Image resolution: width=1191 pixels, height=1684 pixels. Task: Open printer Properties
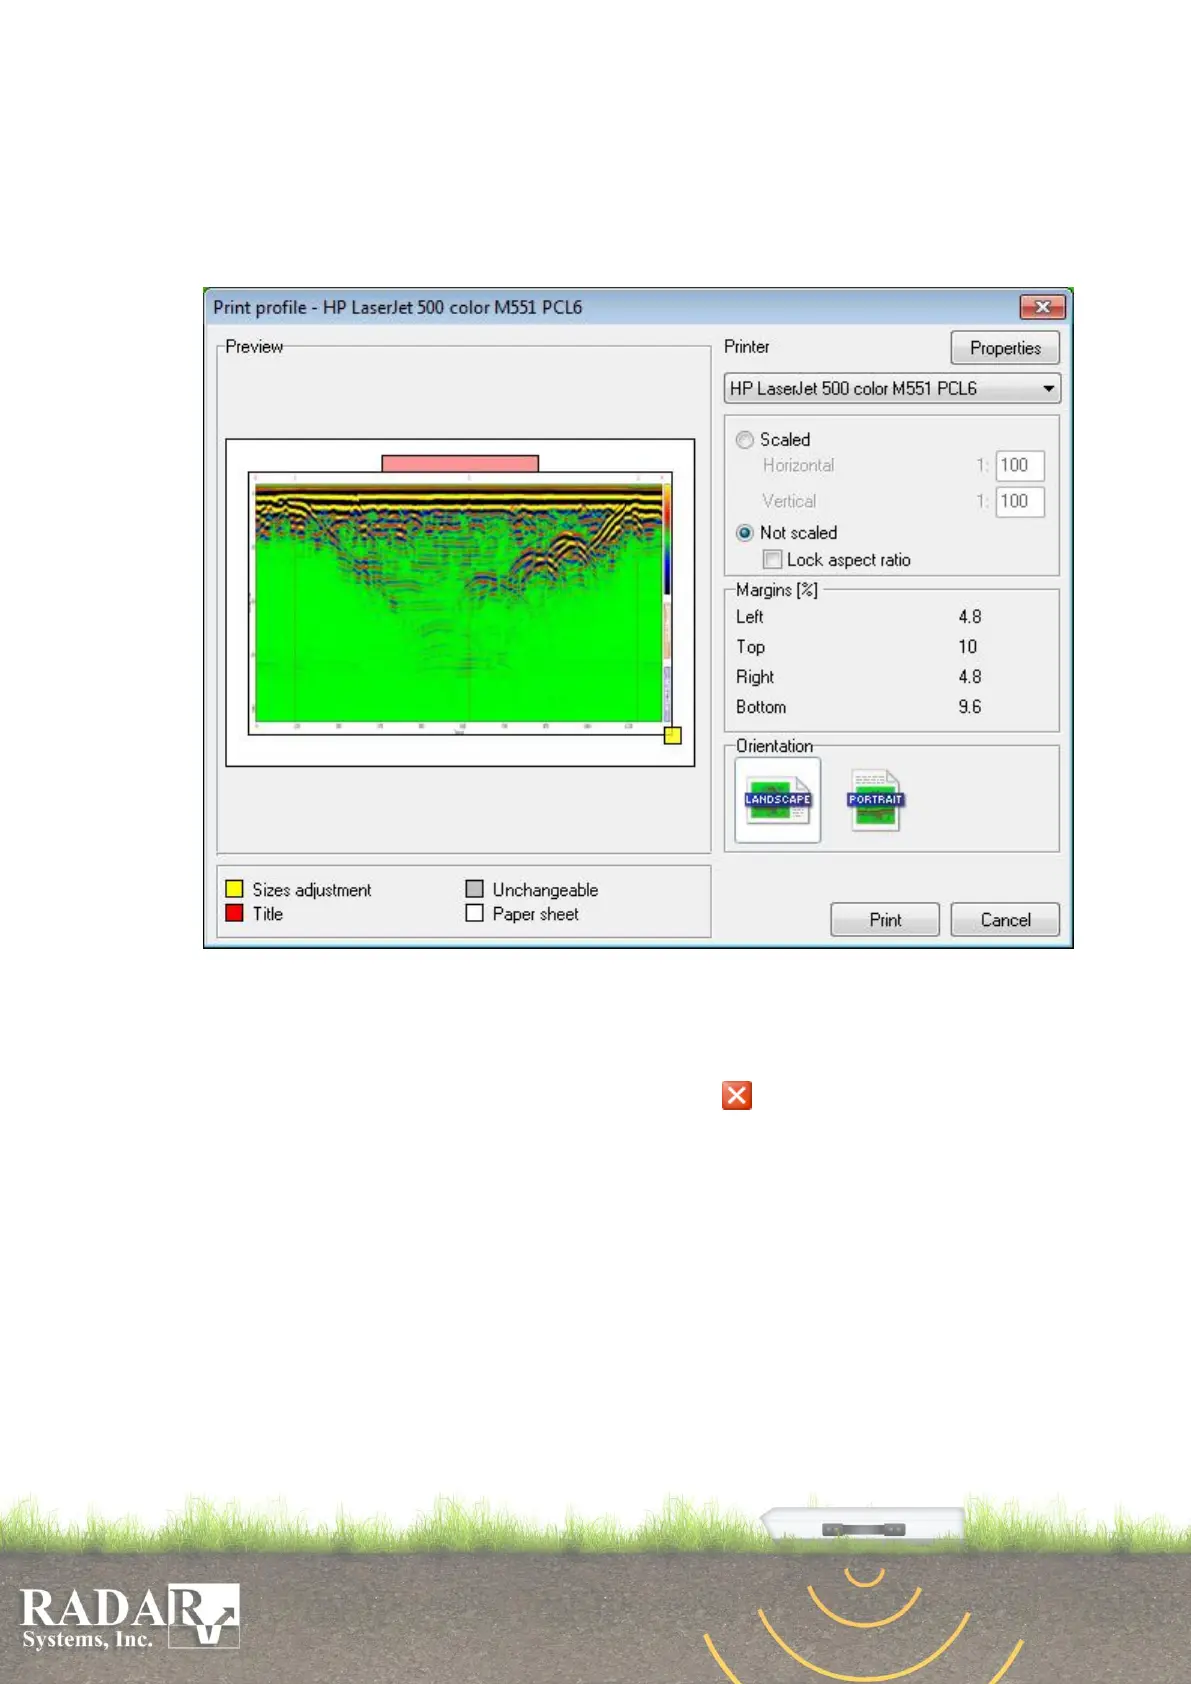click(1005, 348)
